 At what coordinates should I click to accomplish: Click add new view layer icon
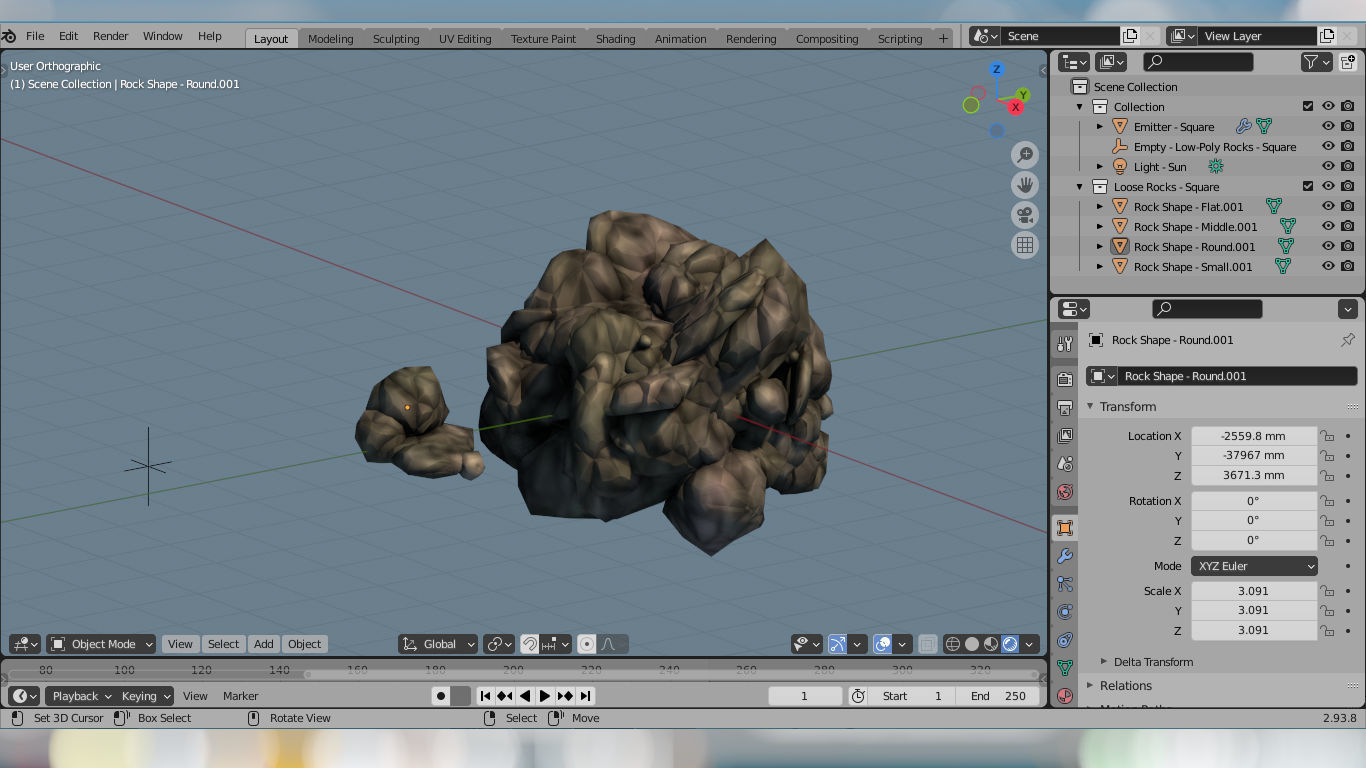(1327, 36)
